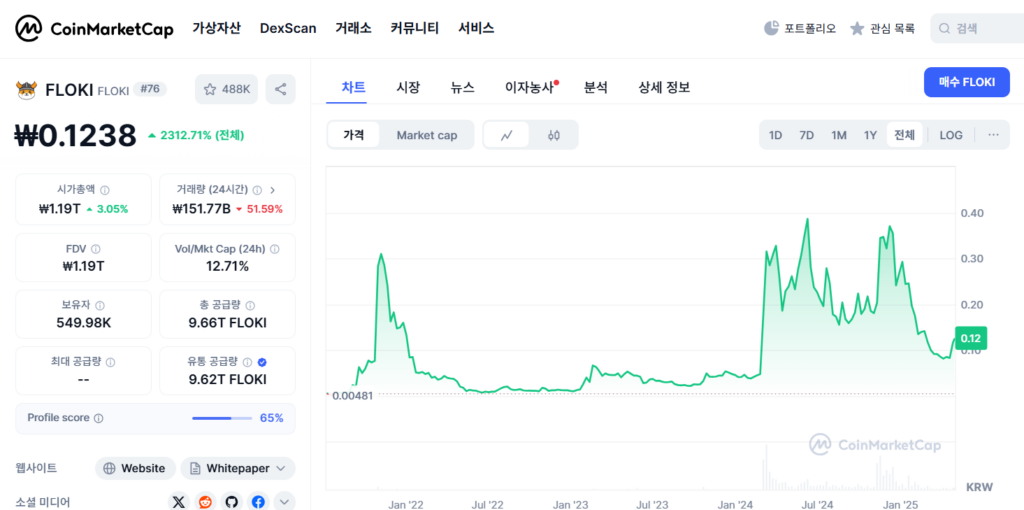Screen dimensions: 1024x510
Task: Share FLOKI page via share icon
Action: pos(280,89)
